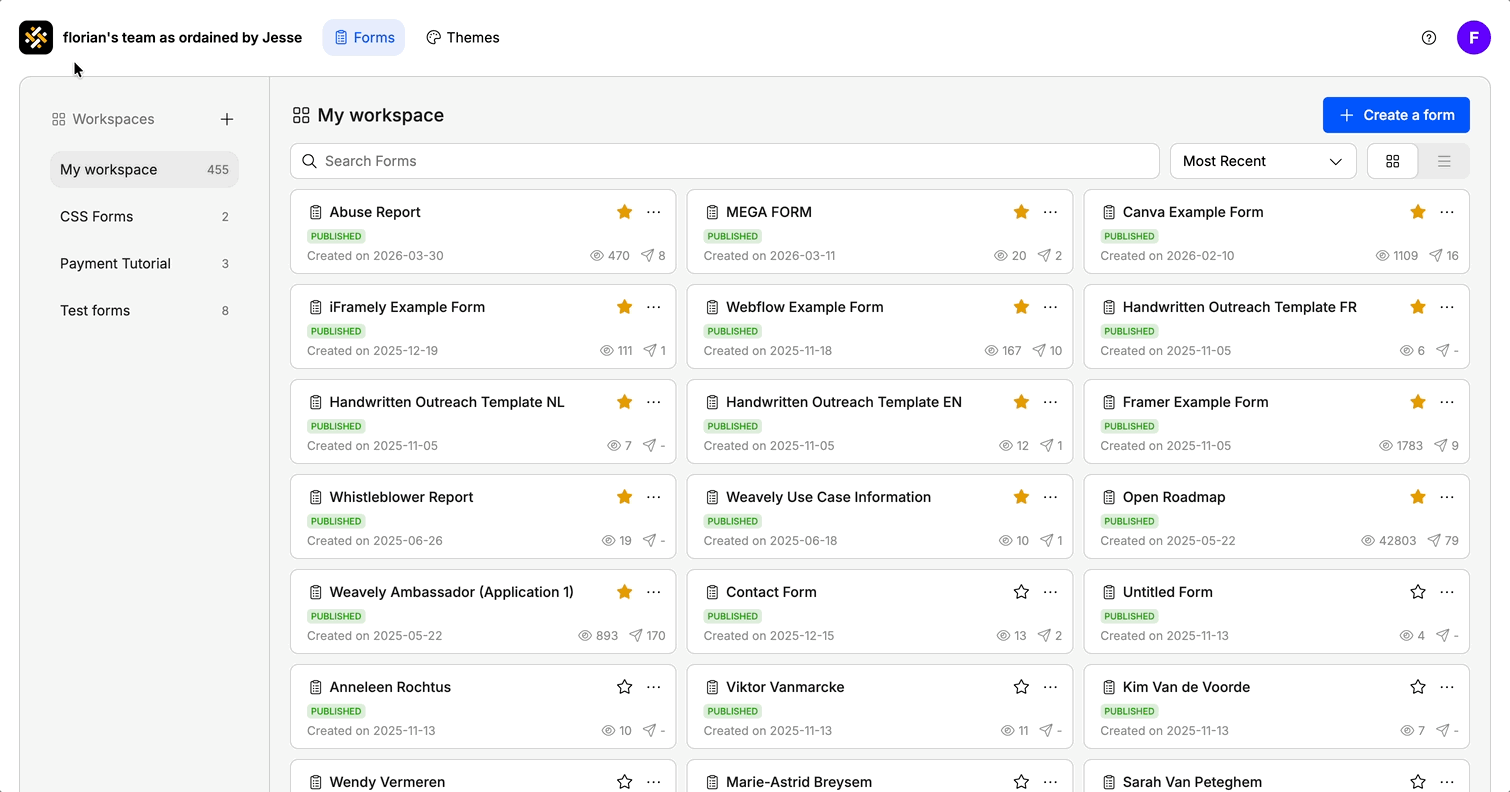Unstar the Weavely Use Case Information form

(1021, 497)
